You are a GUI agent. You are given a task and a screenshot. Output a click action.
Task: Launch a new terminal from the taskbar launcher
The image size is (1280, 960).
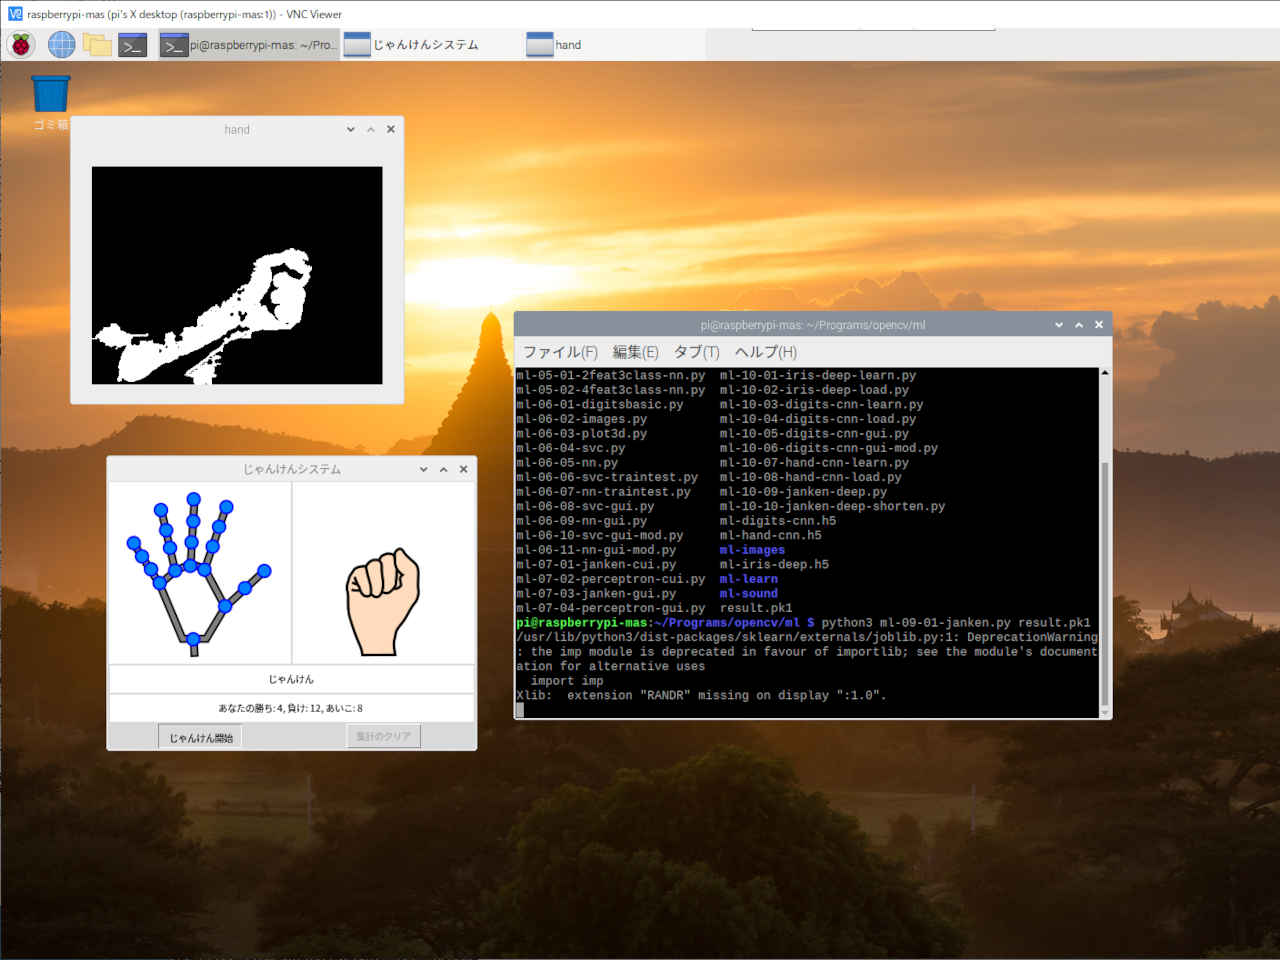point(132,45)
